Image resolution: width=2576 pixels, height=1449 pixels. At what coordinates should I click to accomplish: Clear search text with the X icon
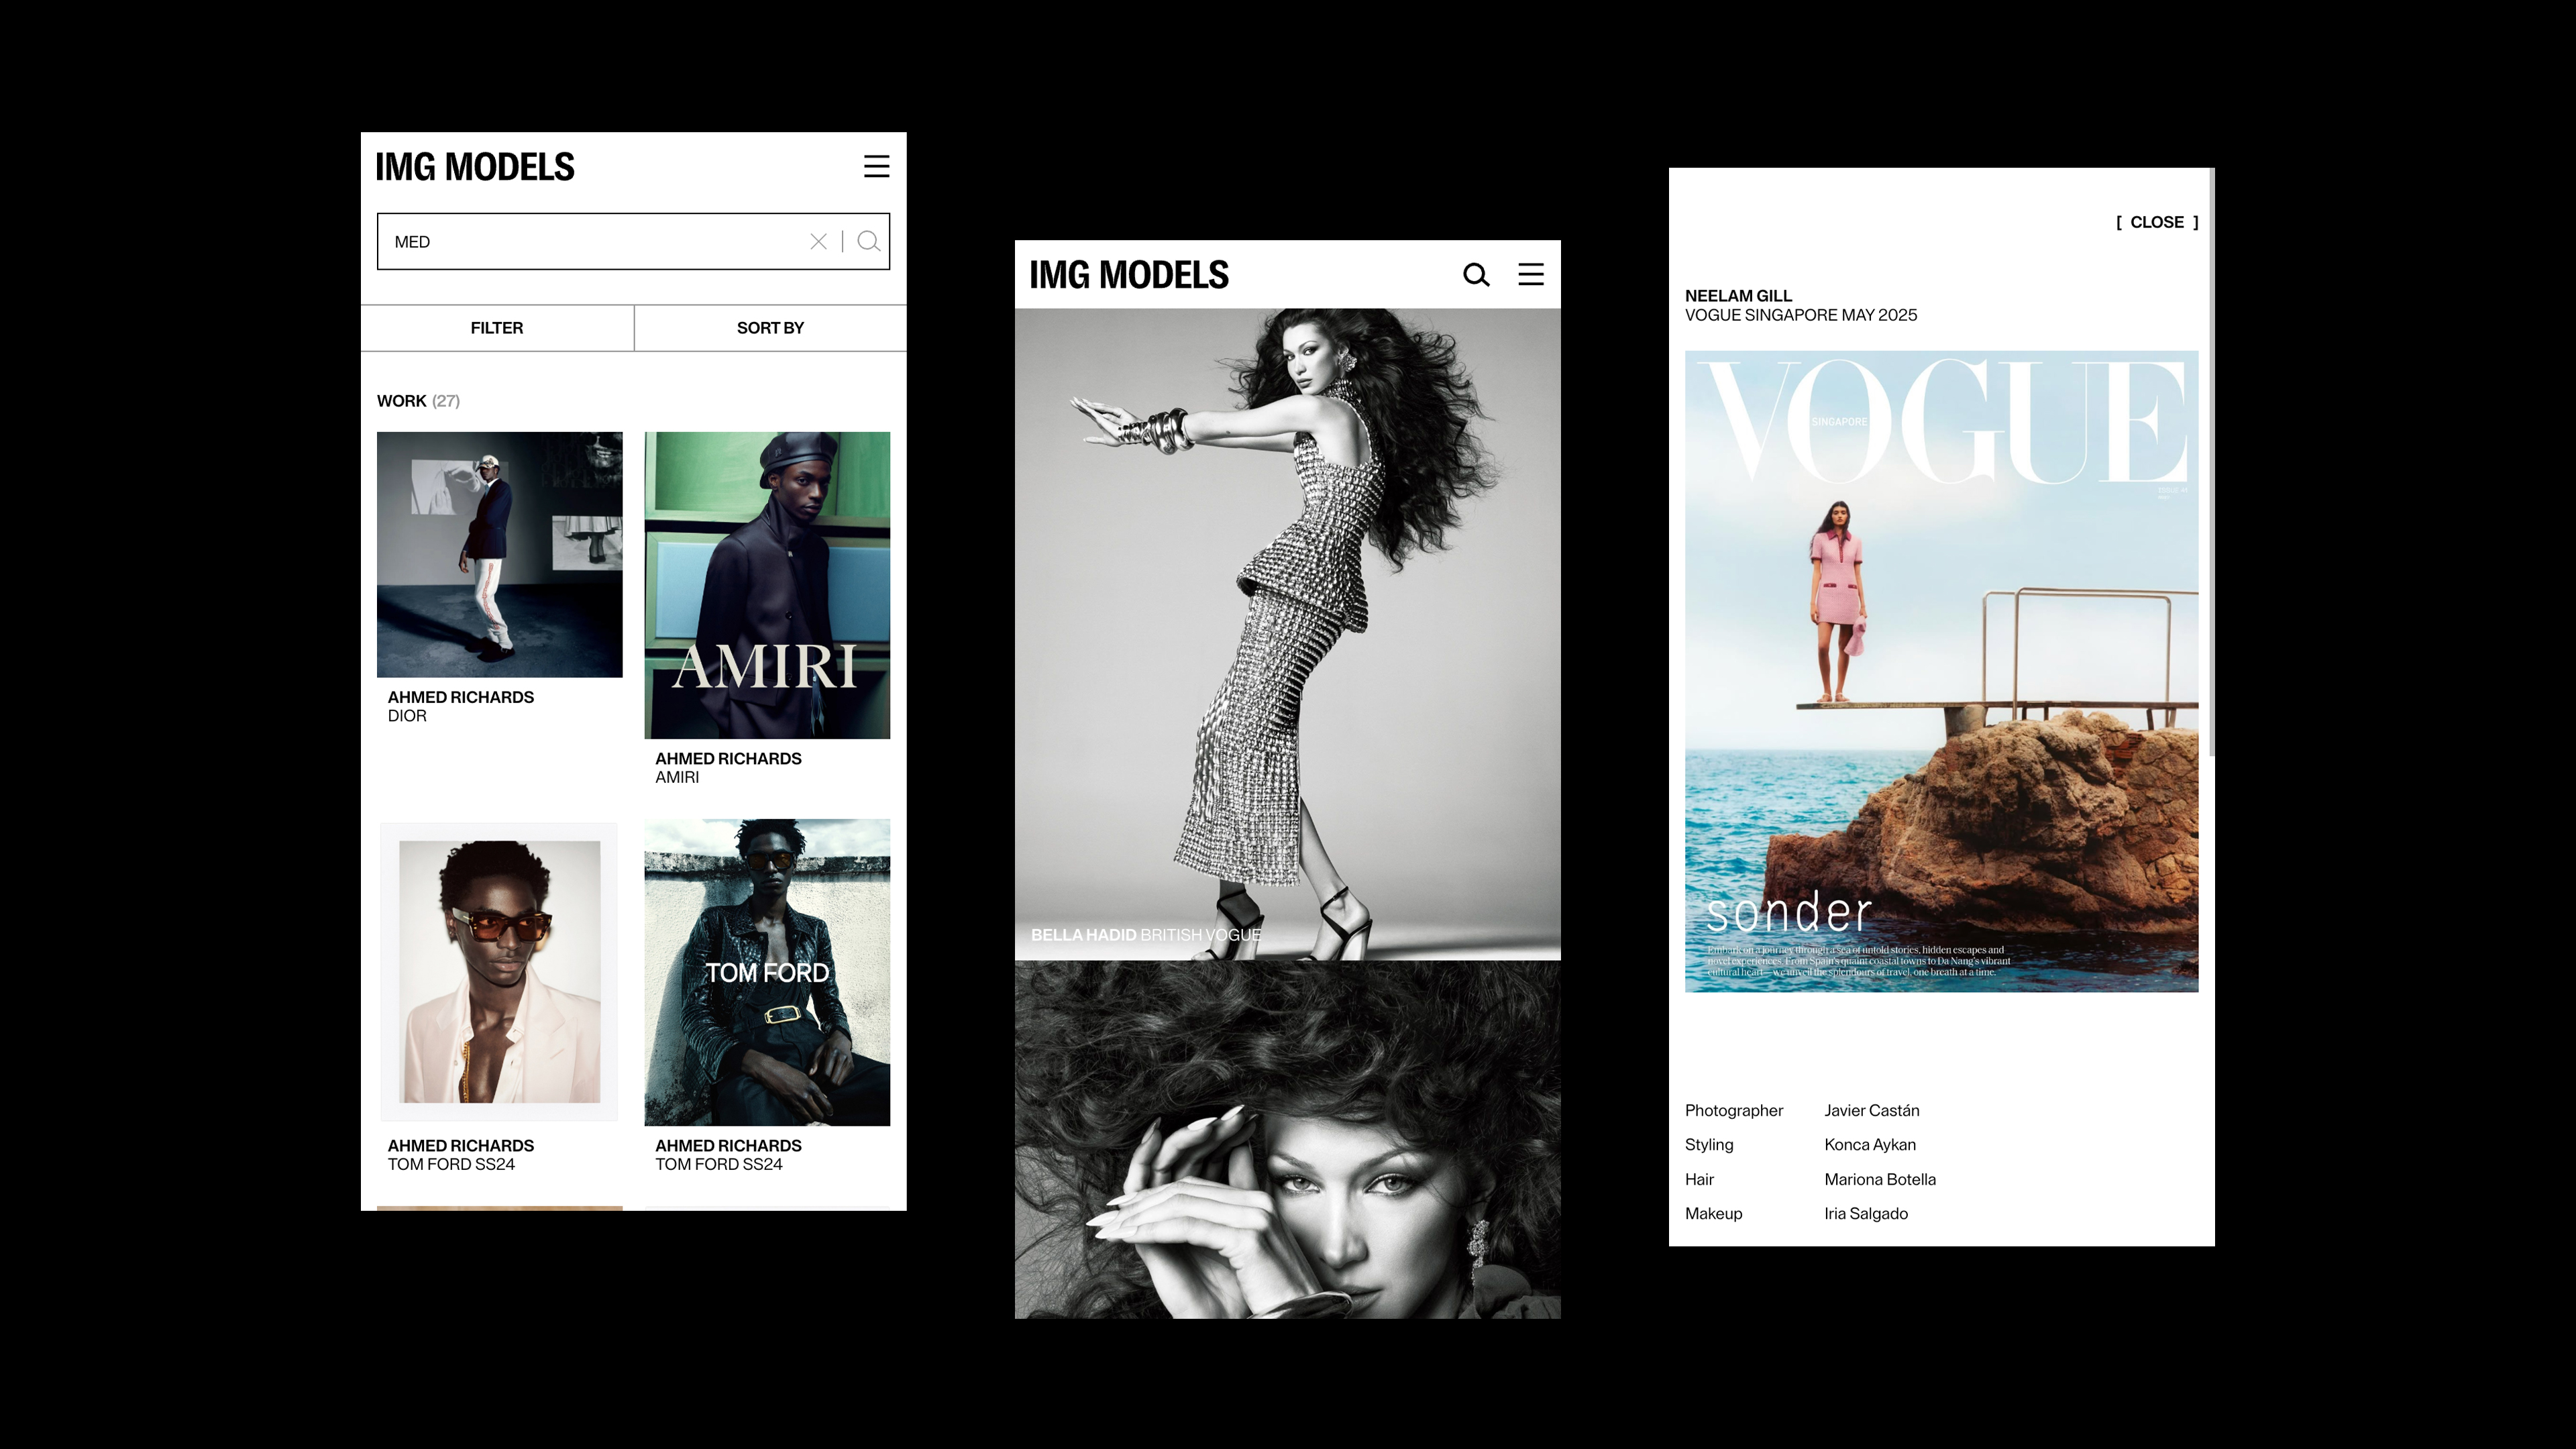tap(818, 241)
